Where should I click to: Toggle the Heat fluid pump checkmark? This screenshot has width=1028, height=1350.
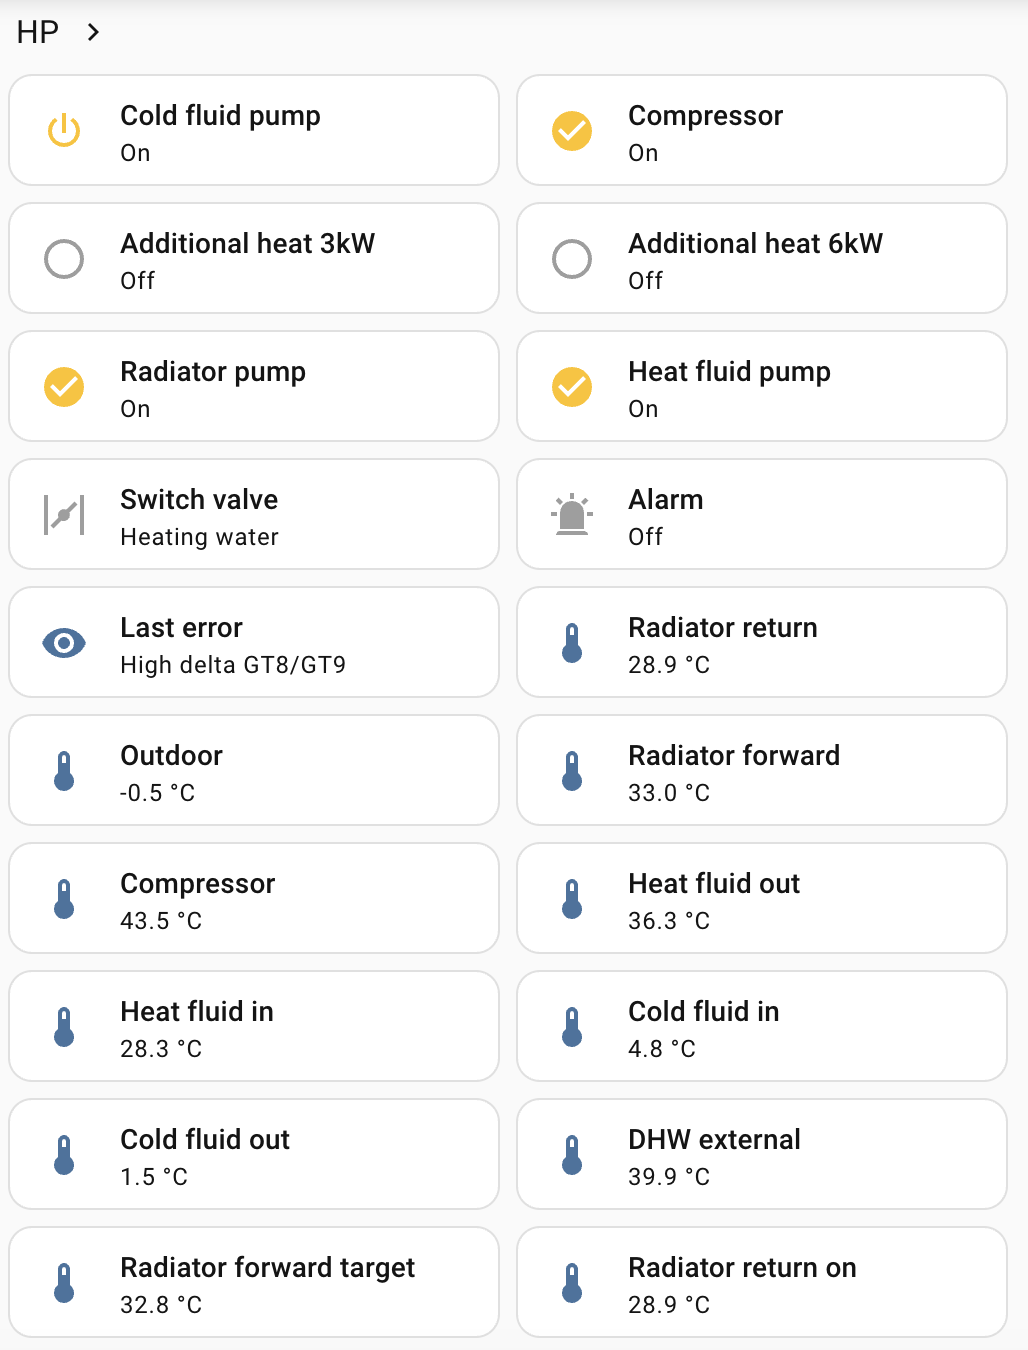point(572,387)
